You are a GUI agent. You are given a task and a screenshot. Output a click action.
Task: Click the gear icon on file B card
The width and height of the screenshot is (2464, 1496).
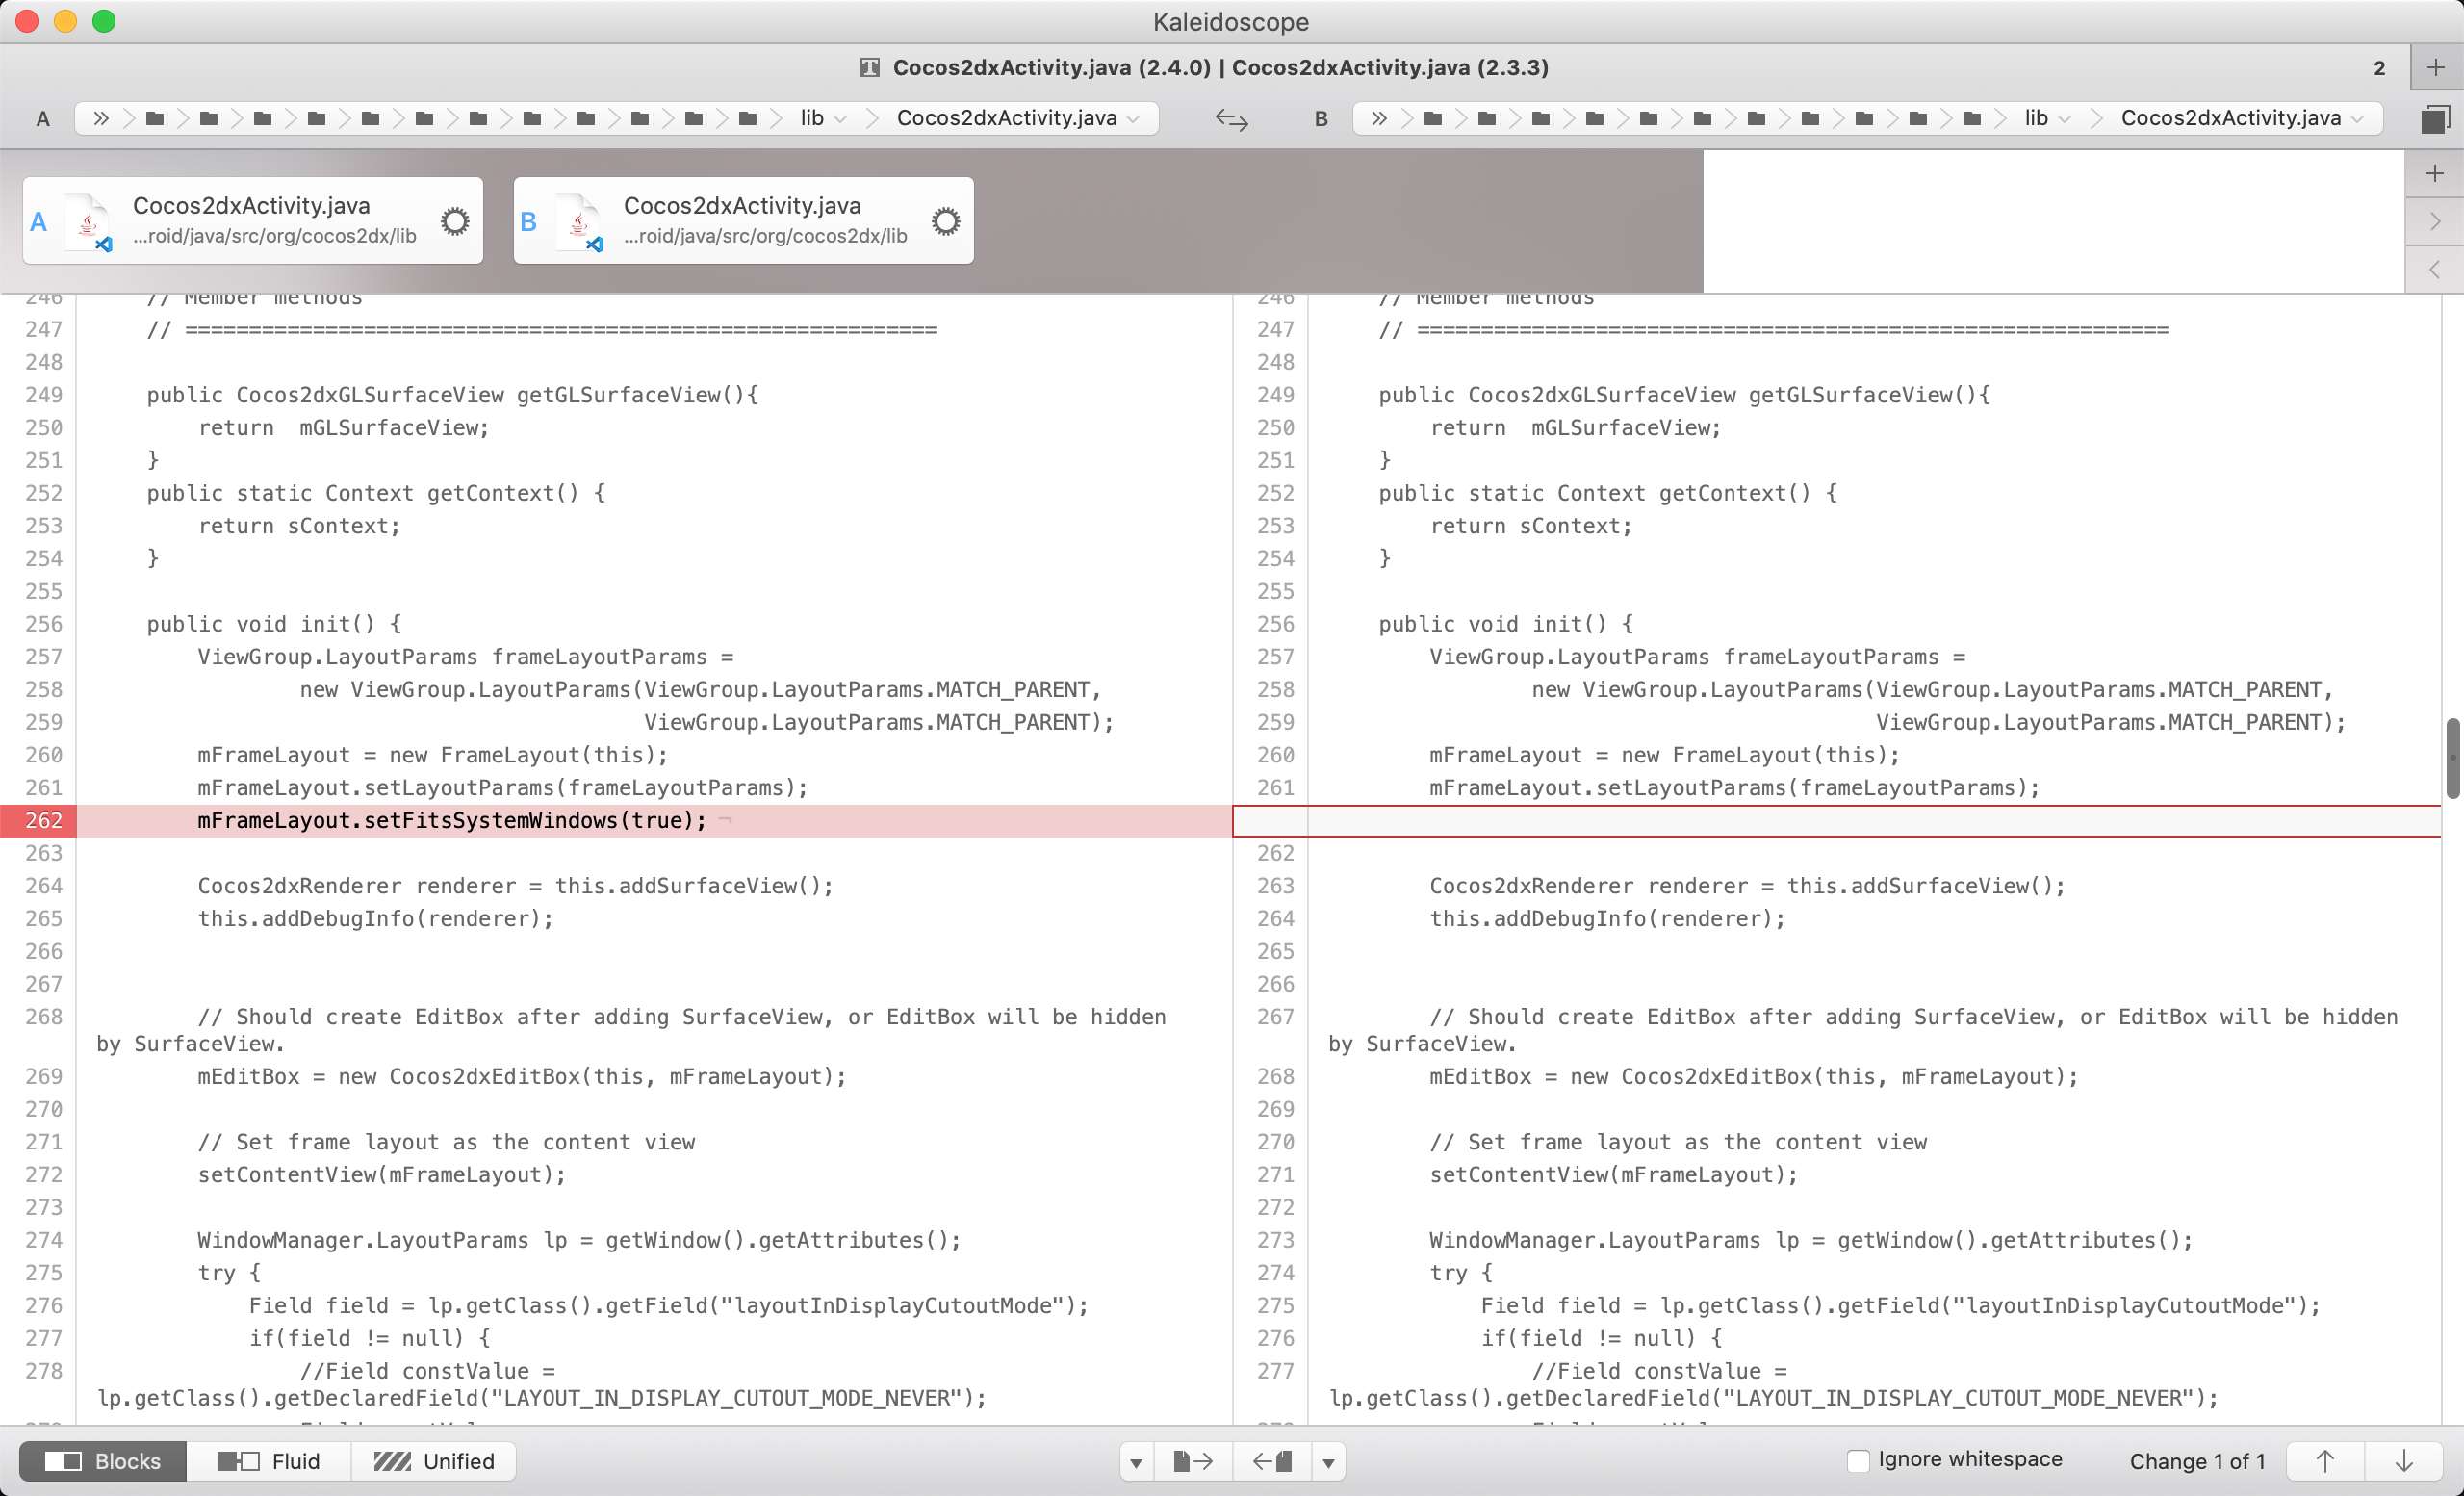tap(945, 221)
